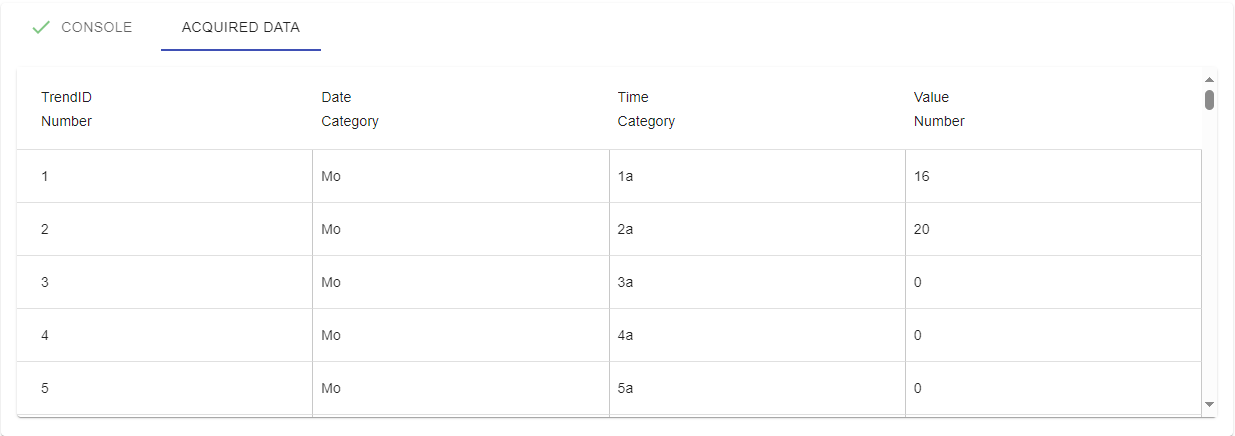1235x436 pixels.
Task: Click the scrollbar down arrow
Action: 1209,404
